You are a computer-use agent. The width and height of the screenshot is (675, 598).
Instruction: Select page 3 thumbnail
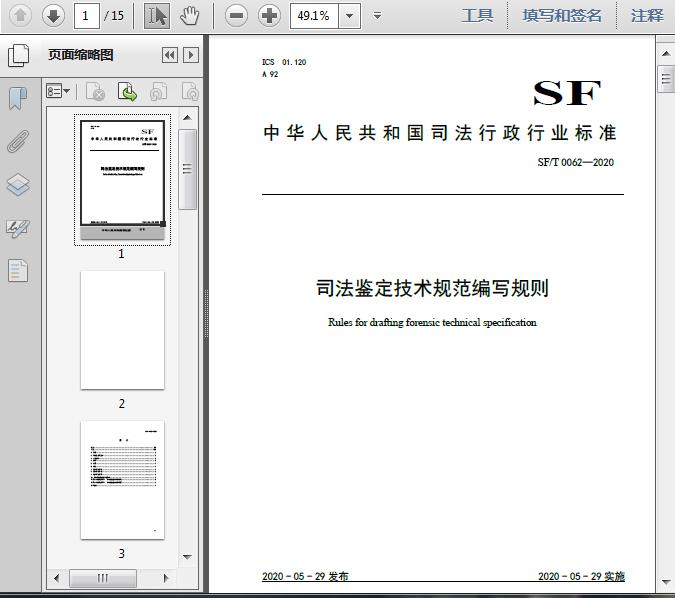(x=122, y=480)
